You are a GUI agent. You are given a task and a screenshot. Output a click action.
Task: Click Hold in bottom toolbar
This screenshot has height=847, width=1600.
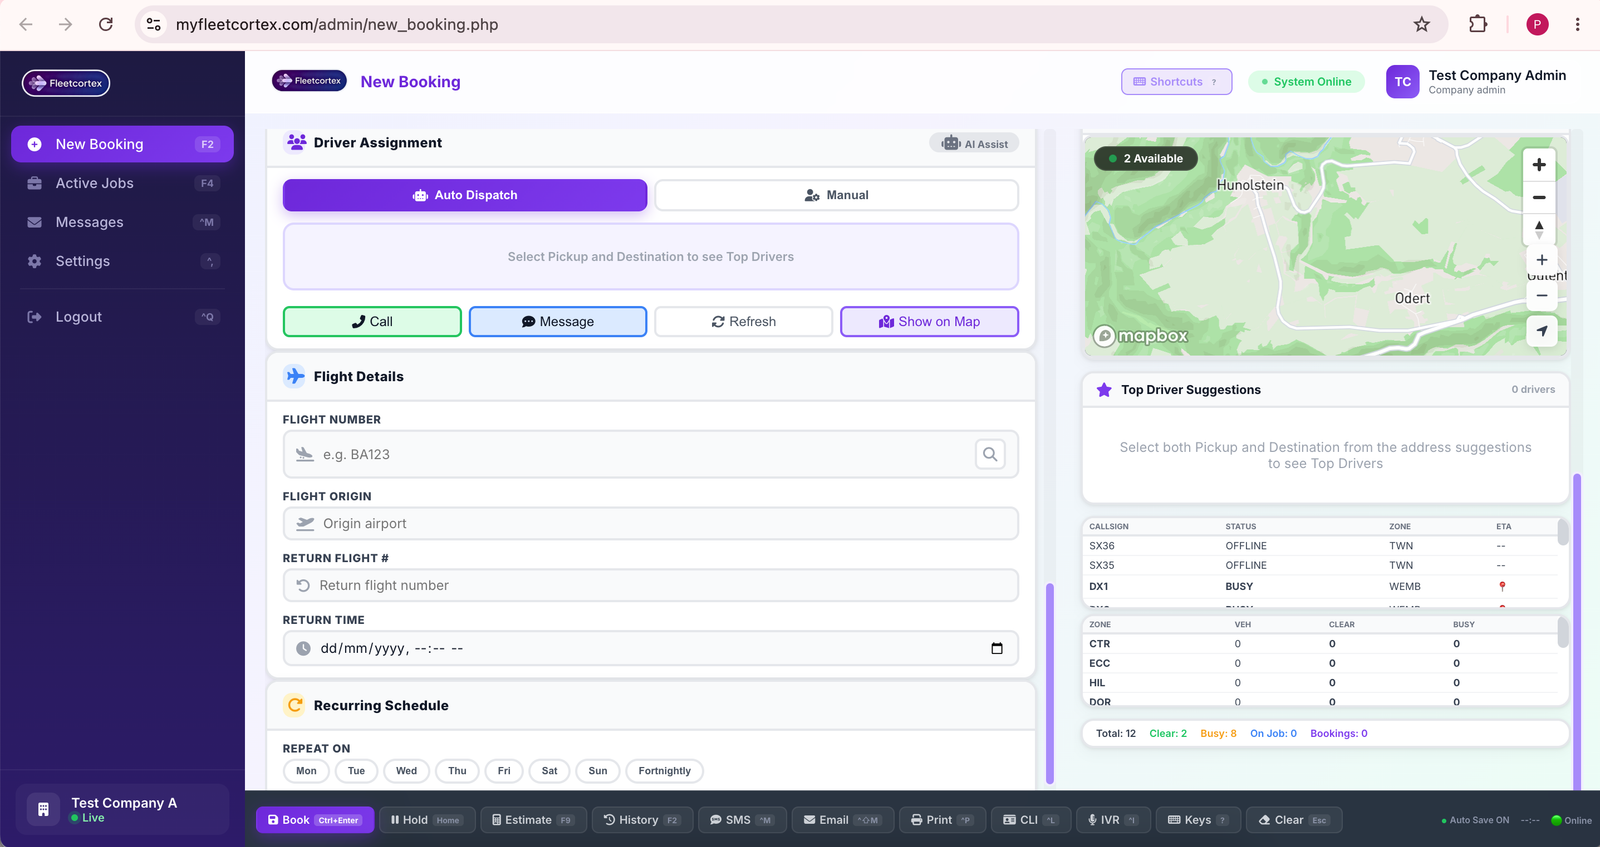[x=426, y=820]
